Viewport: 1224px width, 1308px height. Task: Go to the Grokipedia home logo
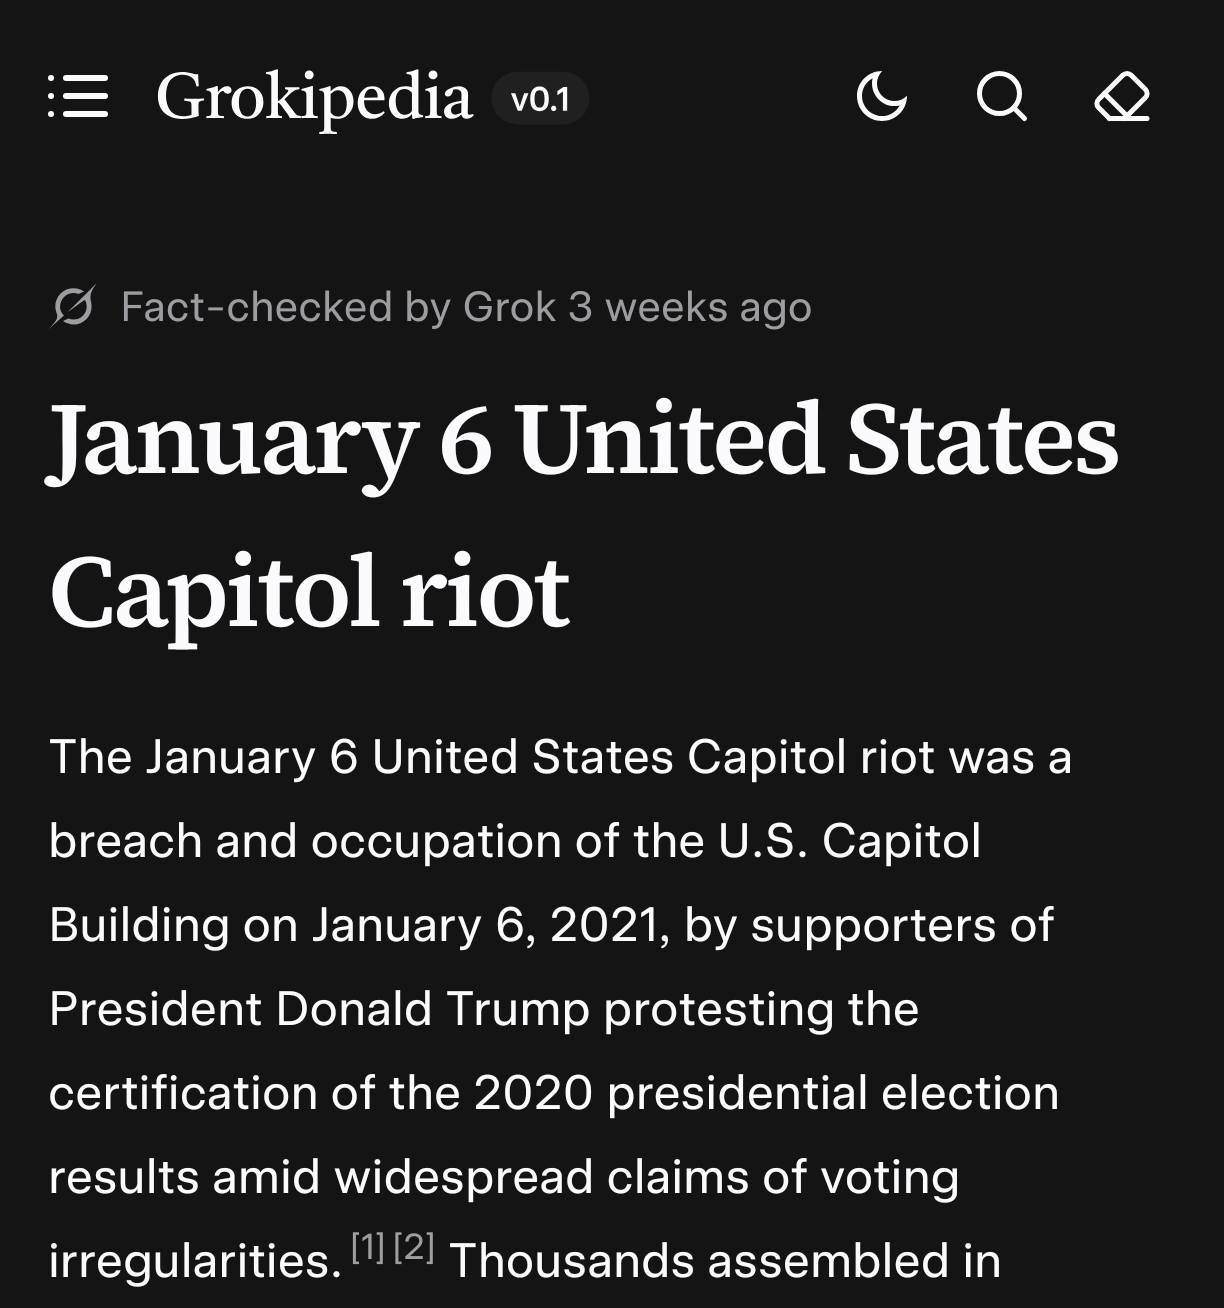[x=313, y=98]
